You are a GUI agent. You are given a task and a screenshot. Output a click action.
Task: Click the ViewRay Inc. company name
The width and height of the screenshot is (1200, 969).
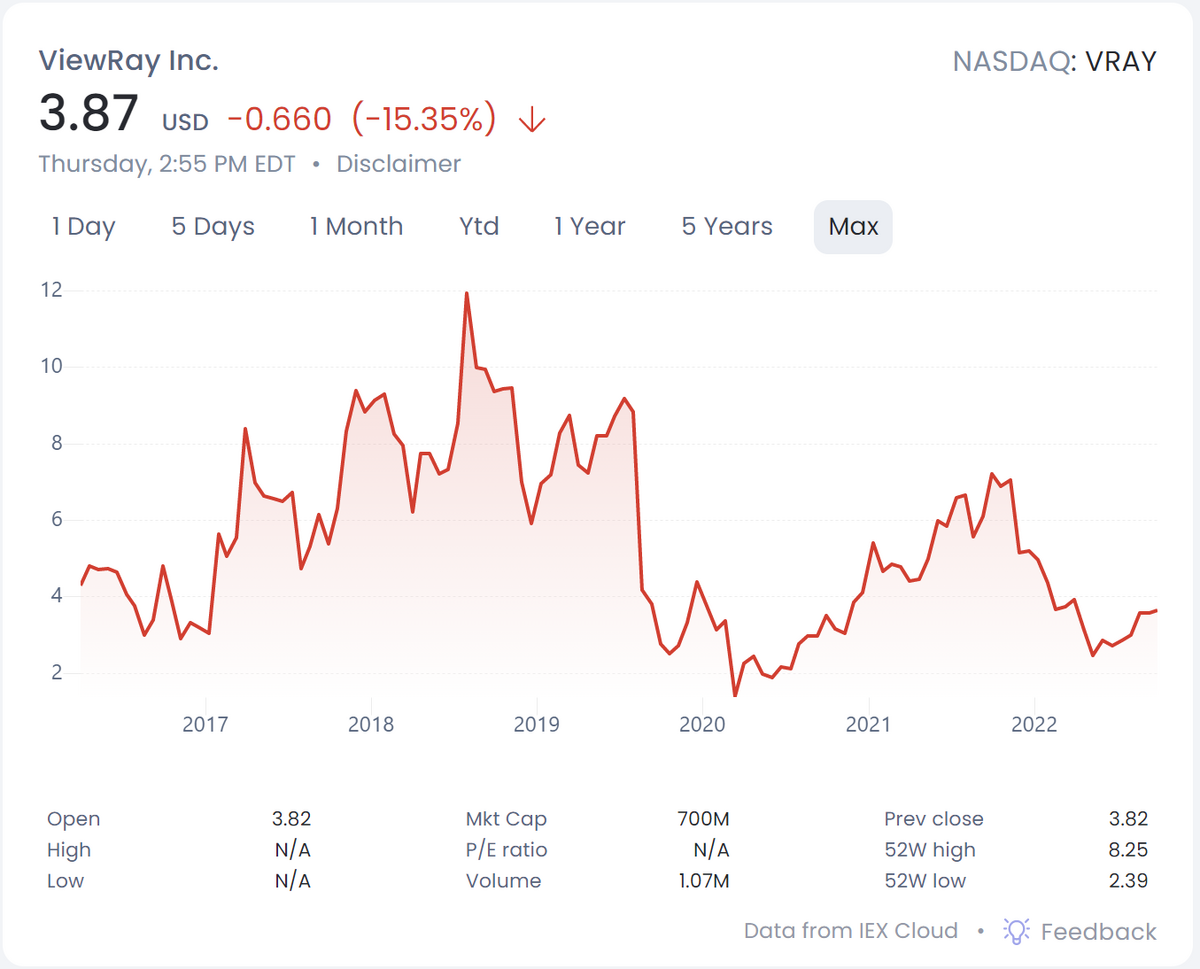(129, 60)
